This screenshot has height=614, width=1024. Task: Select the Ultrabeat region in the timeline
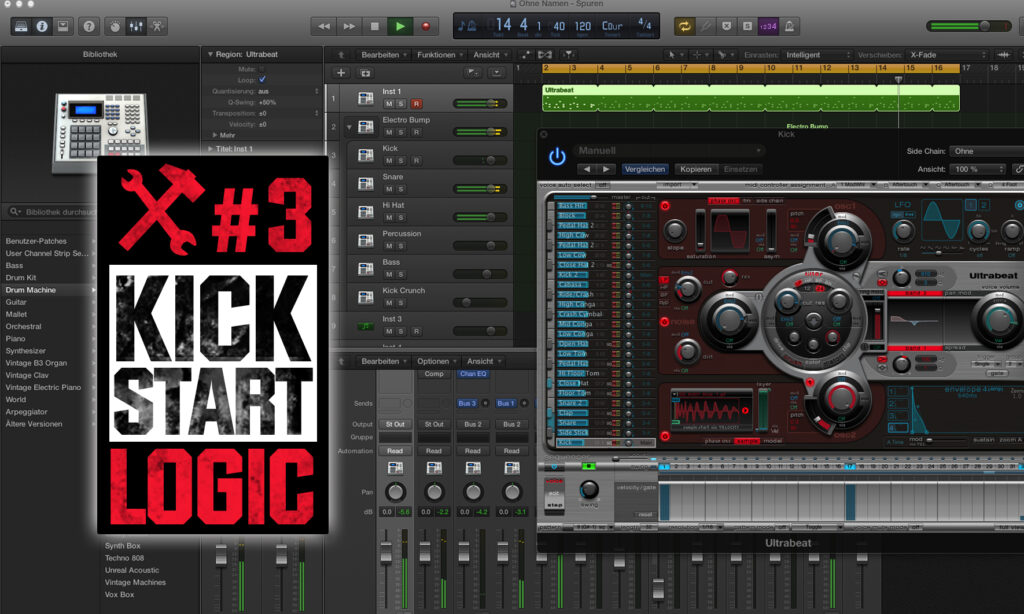click(750, 98)
